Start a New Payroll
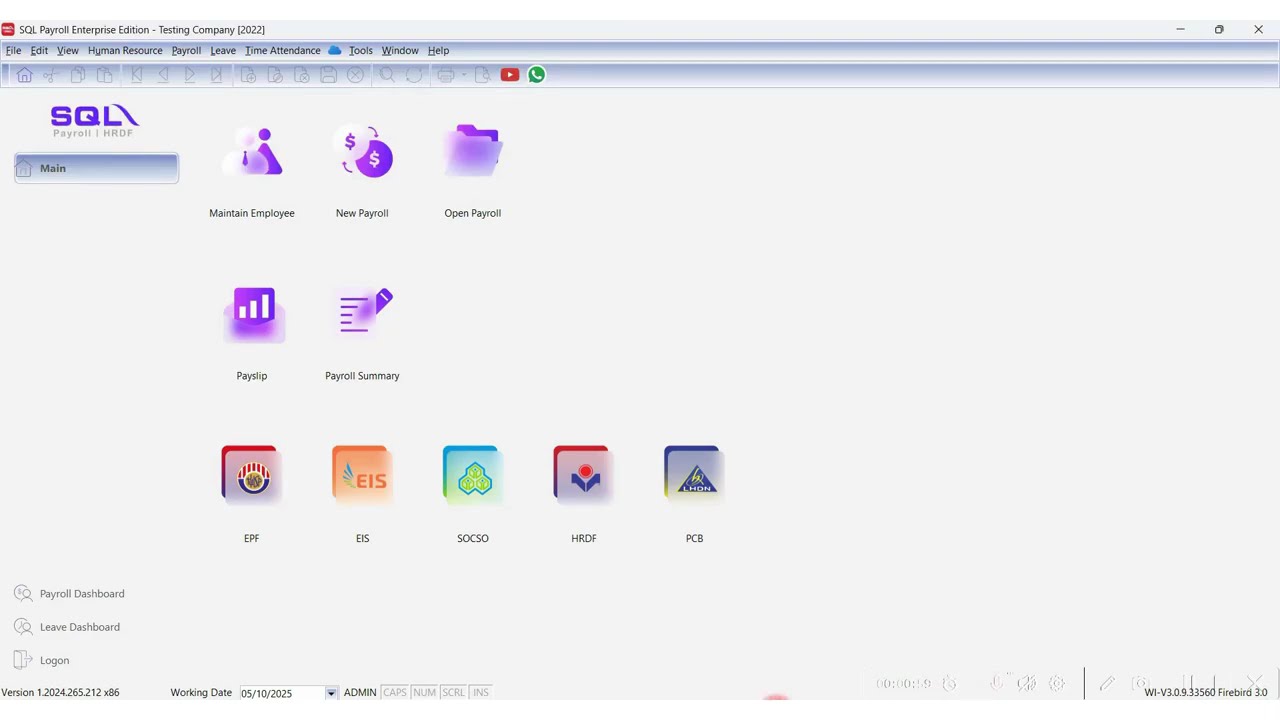 [362, 172]
